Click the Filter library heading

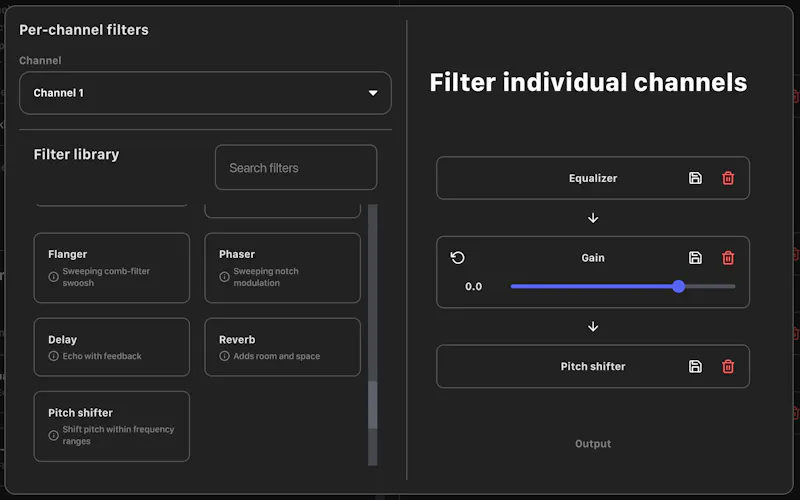coord(77,154)
